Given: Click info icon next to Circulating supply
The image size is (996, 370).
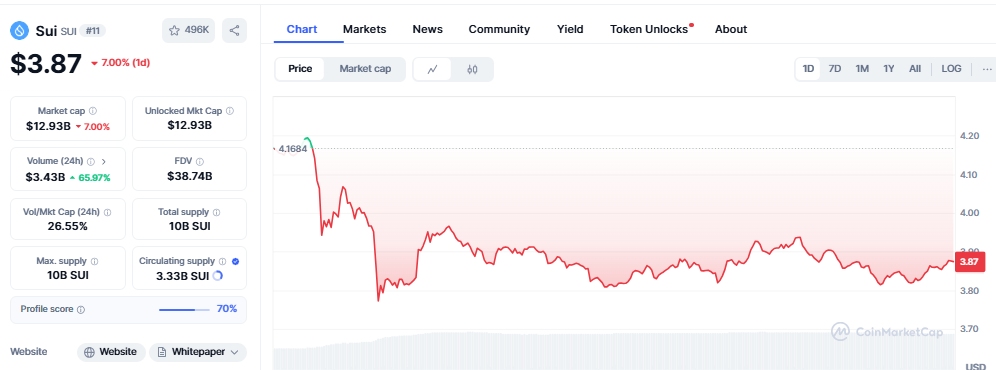Looking at the screenshot, I should click(x=222, y=261).
